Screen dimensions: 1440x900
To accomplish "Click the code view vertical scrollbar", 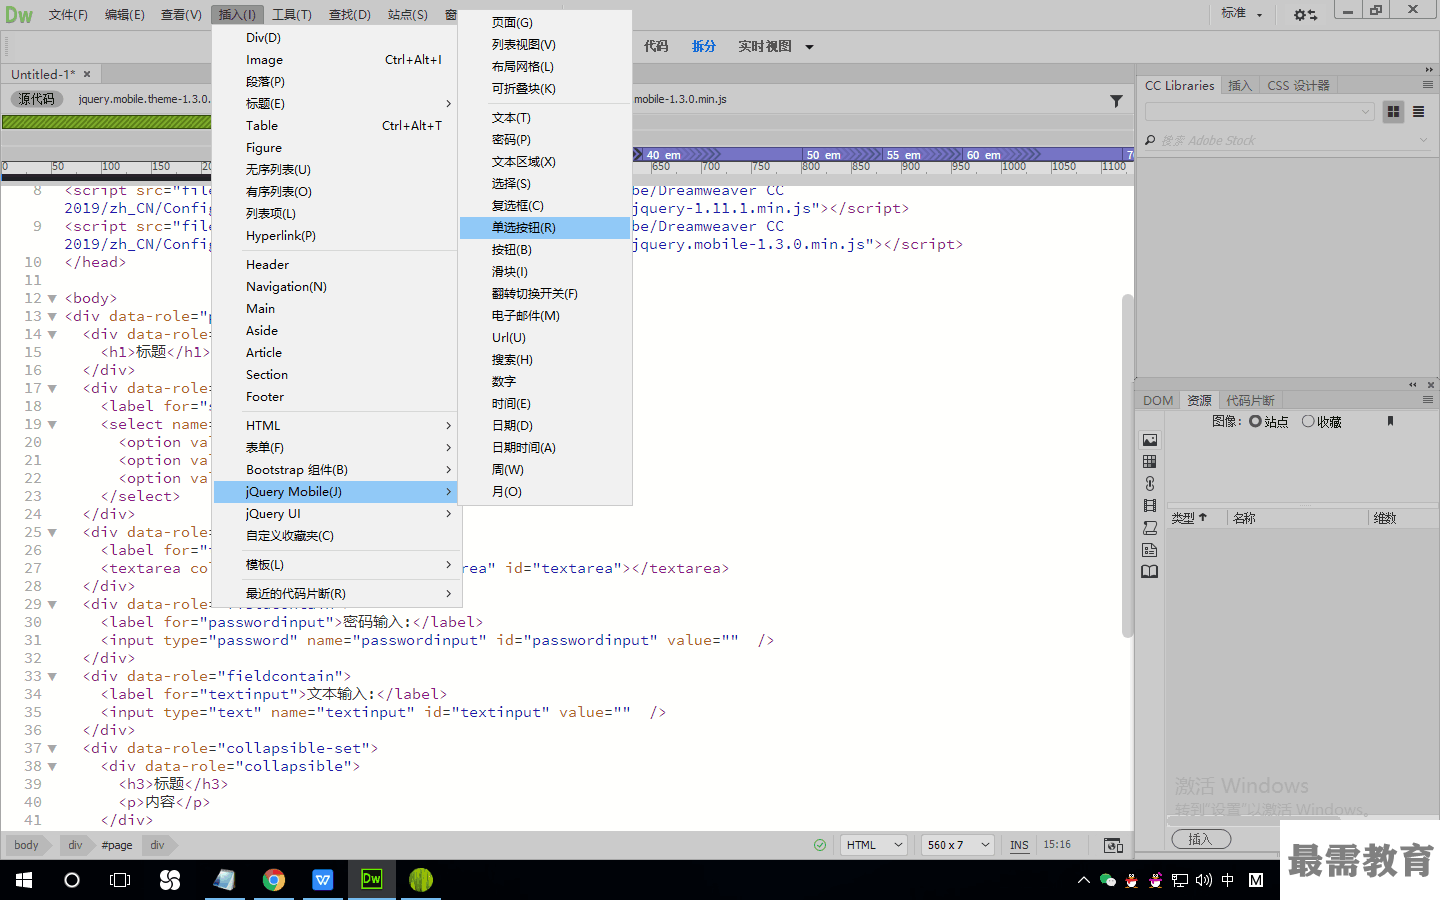I will coord(1128,465).
